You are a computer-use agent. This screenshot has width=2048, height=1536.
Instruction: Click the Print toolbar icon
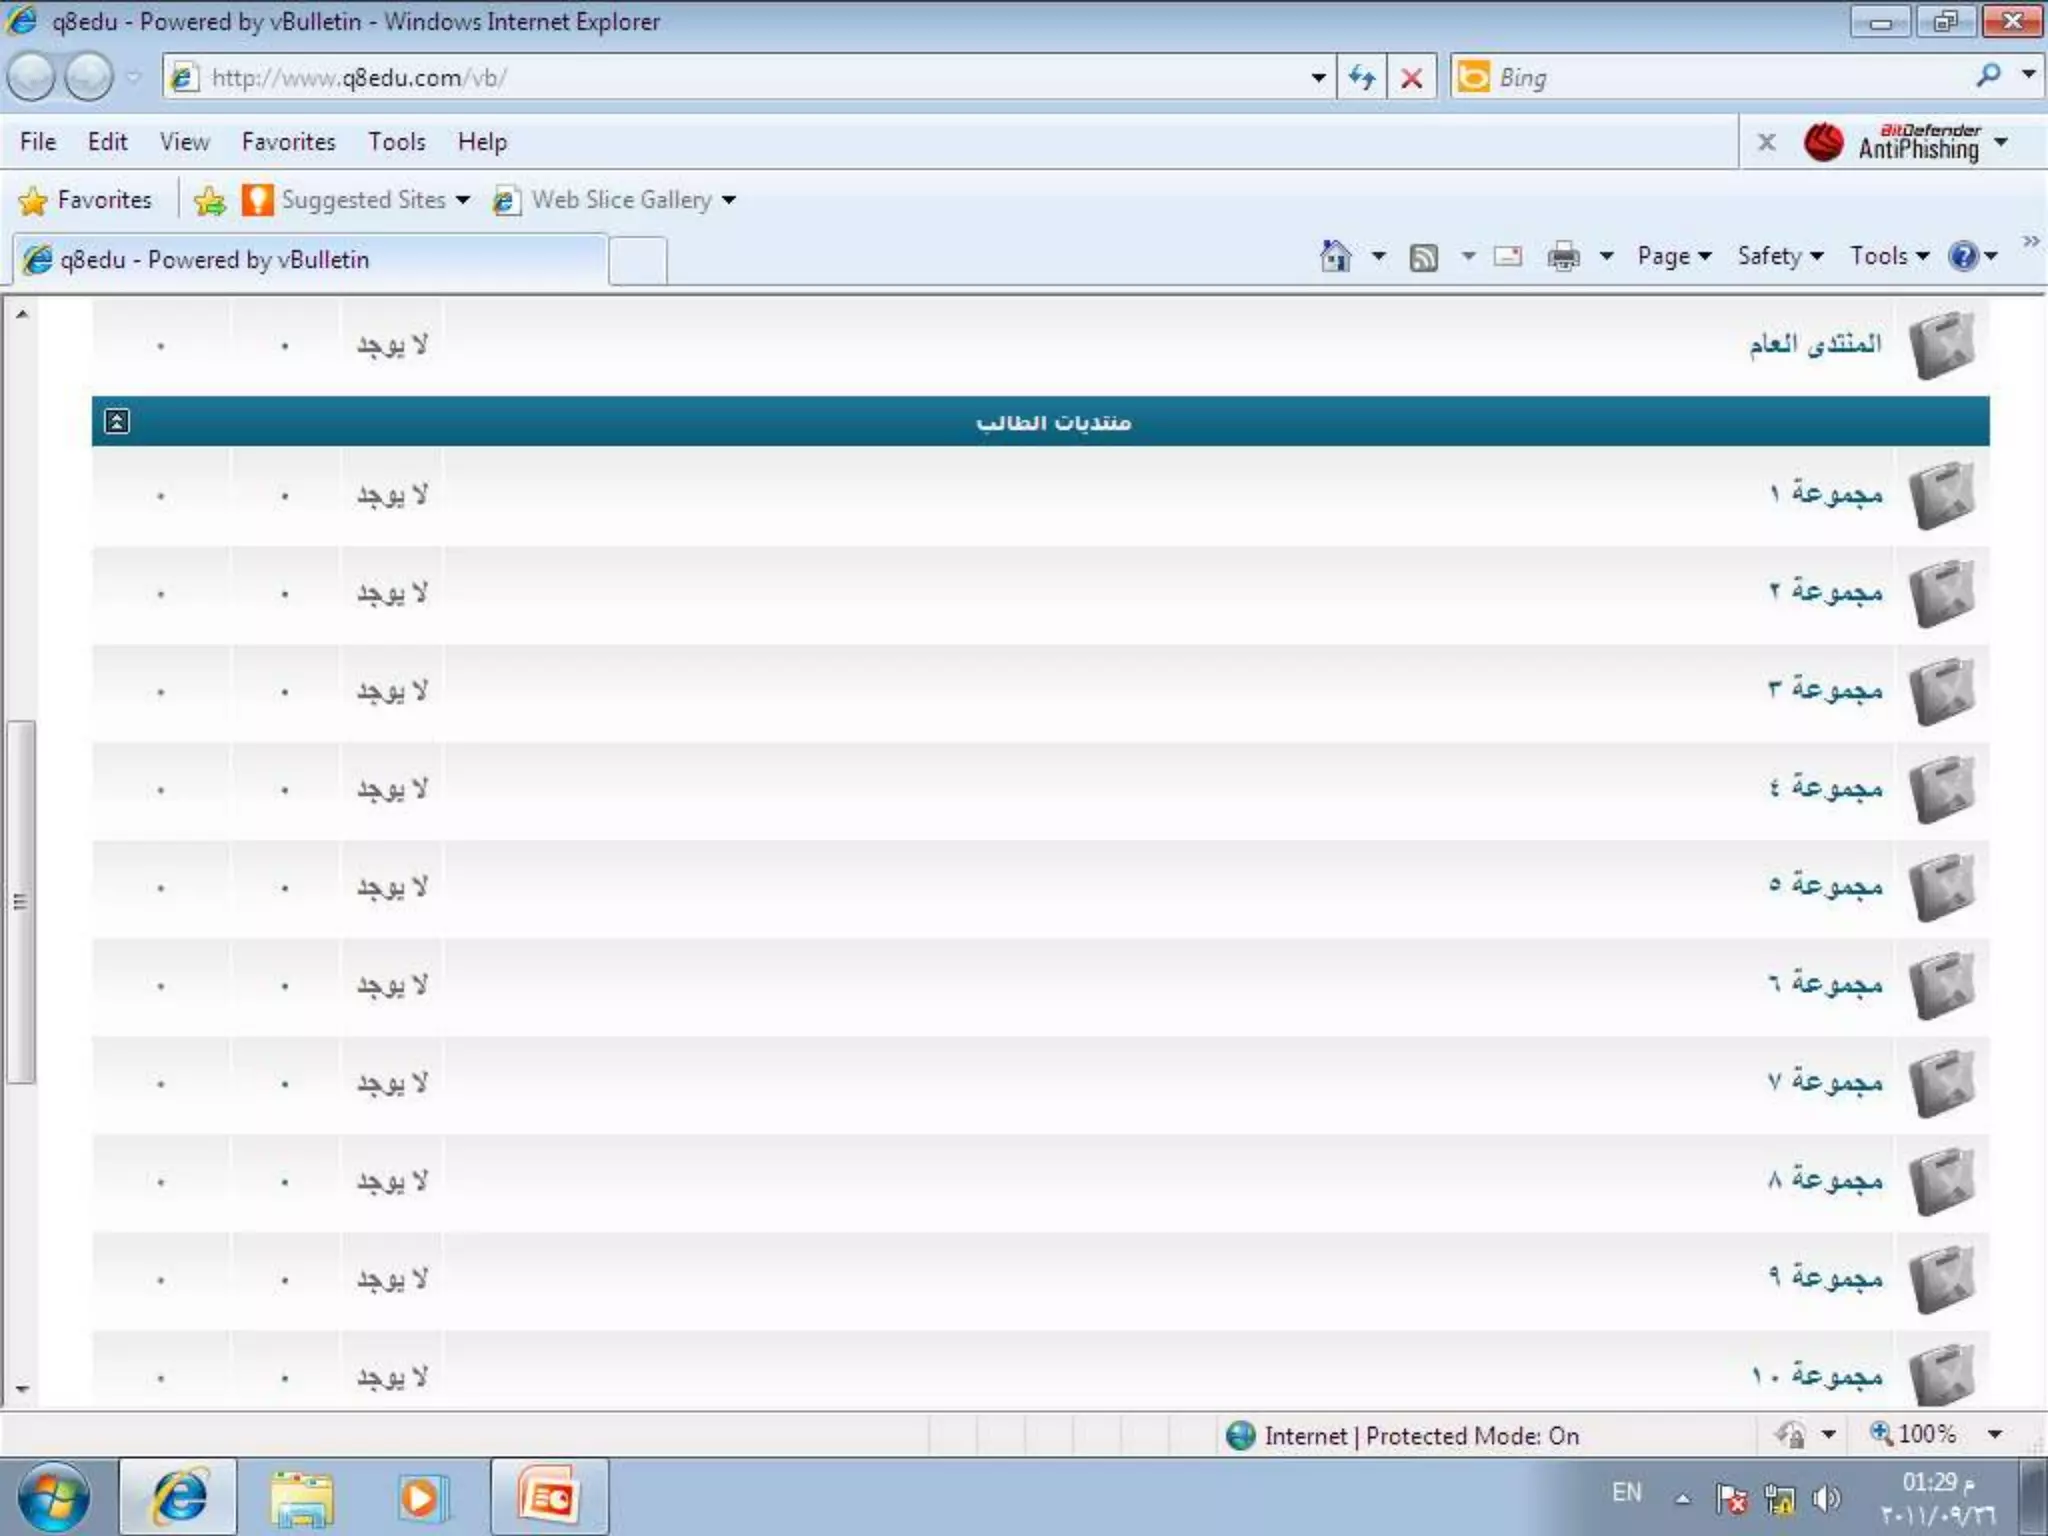[1563, 257]
